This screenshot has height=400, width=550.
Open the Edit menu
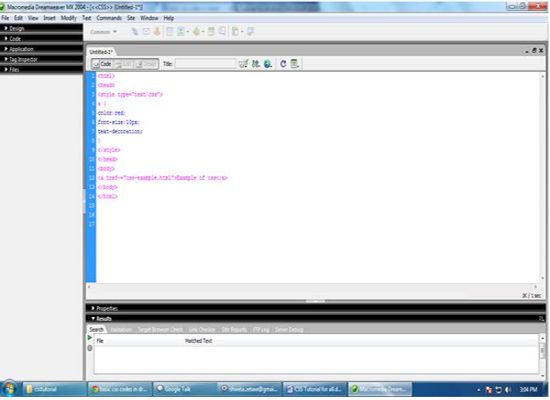click(x=18, y=18)
